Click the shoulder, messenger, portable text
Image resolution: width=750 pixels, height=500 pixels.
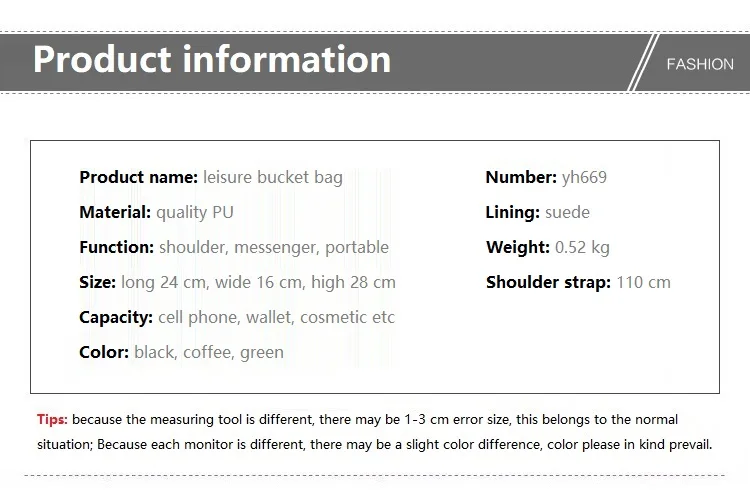(274, 248)
